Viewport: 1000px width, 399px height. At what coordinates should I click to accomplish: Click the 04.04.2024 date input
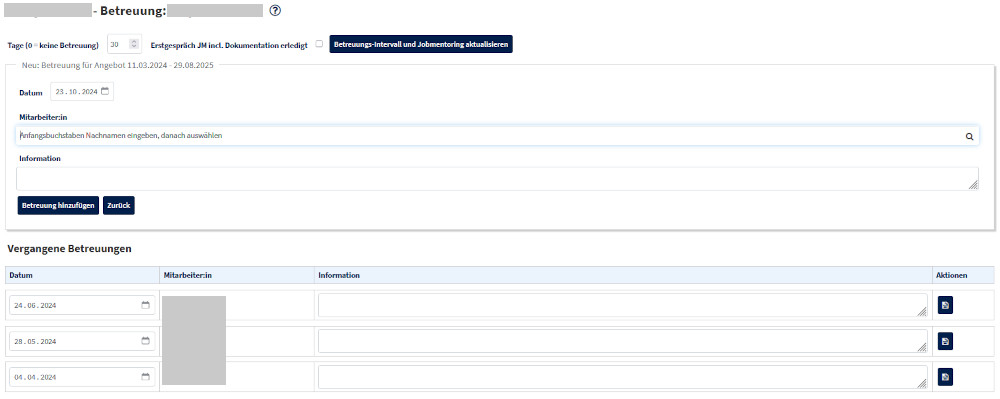82,377
